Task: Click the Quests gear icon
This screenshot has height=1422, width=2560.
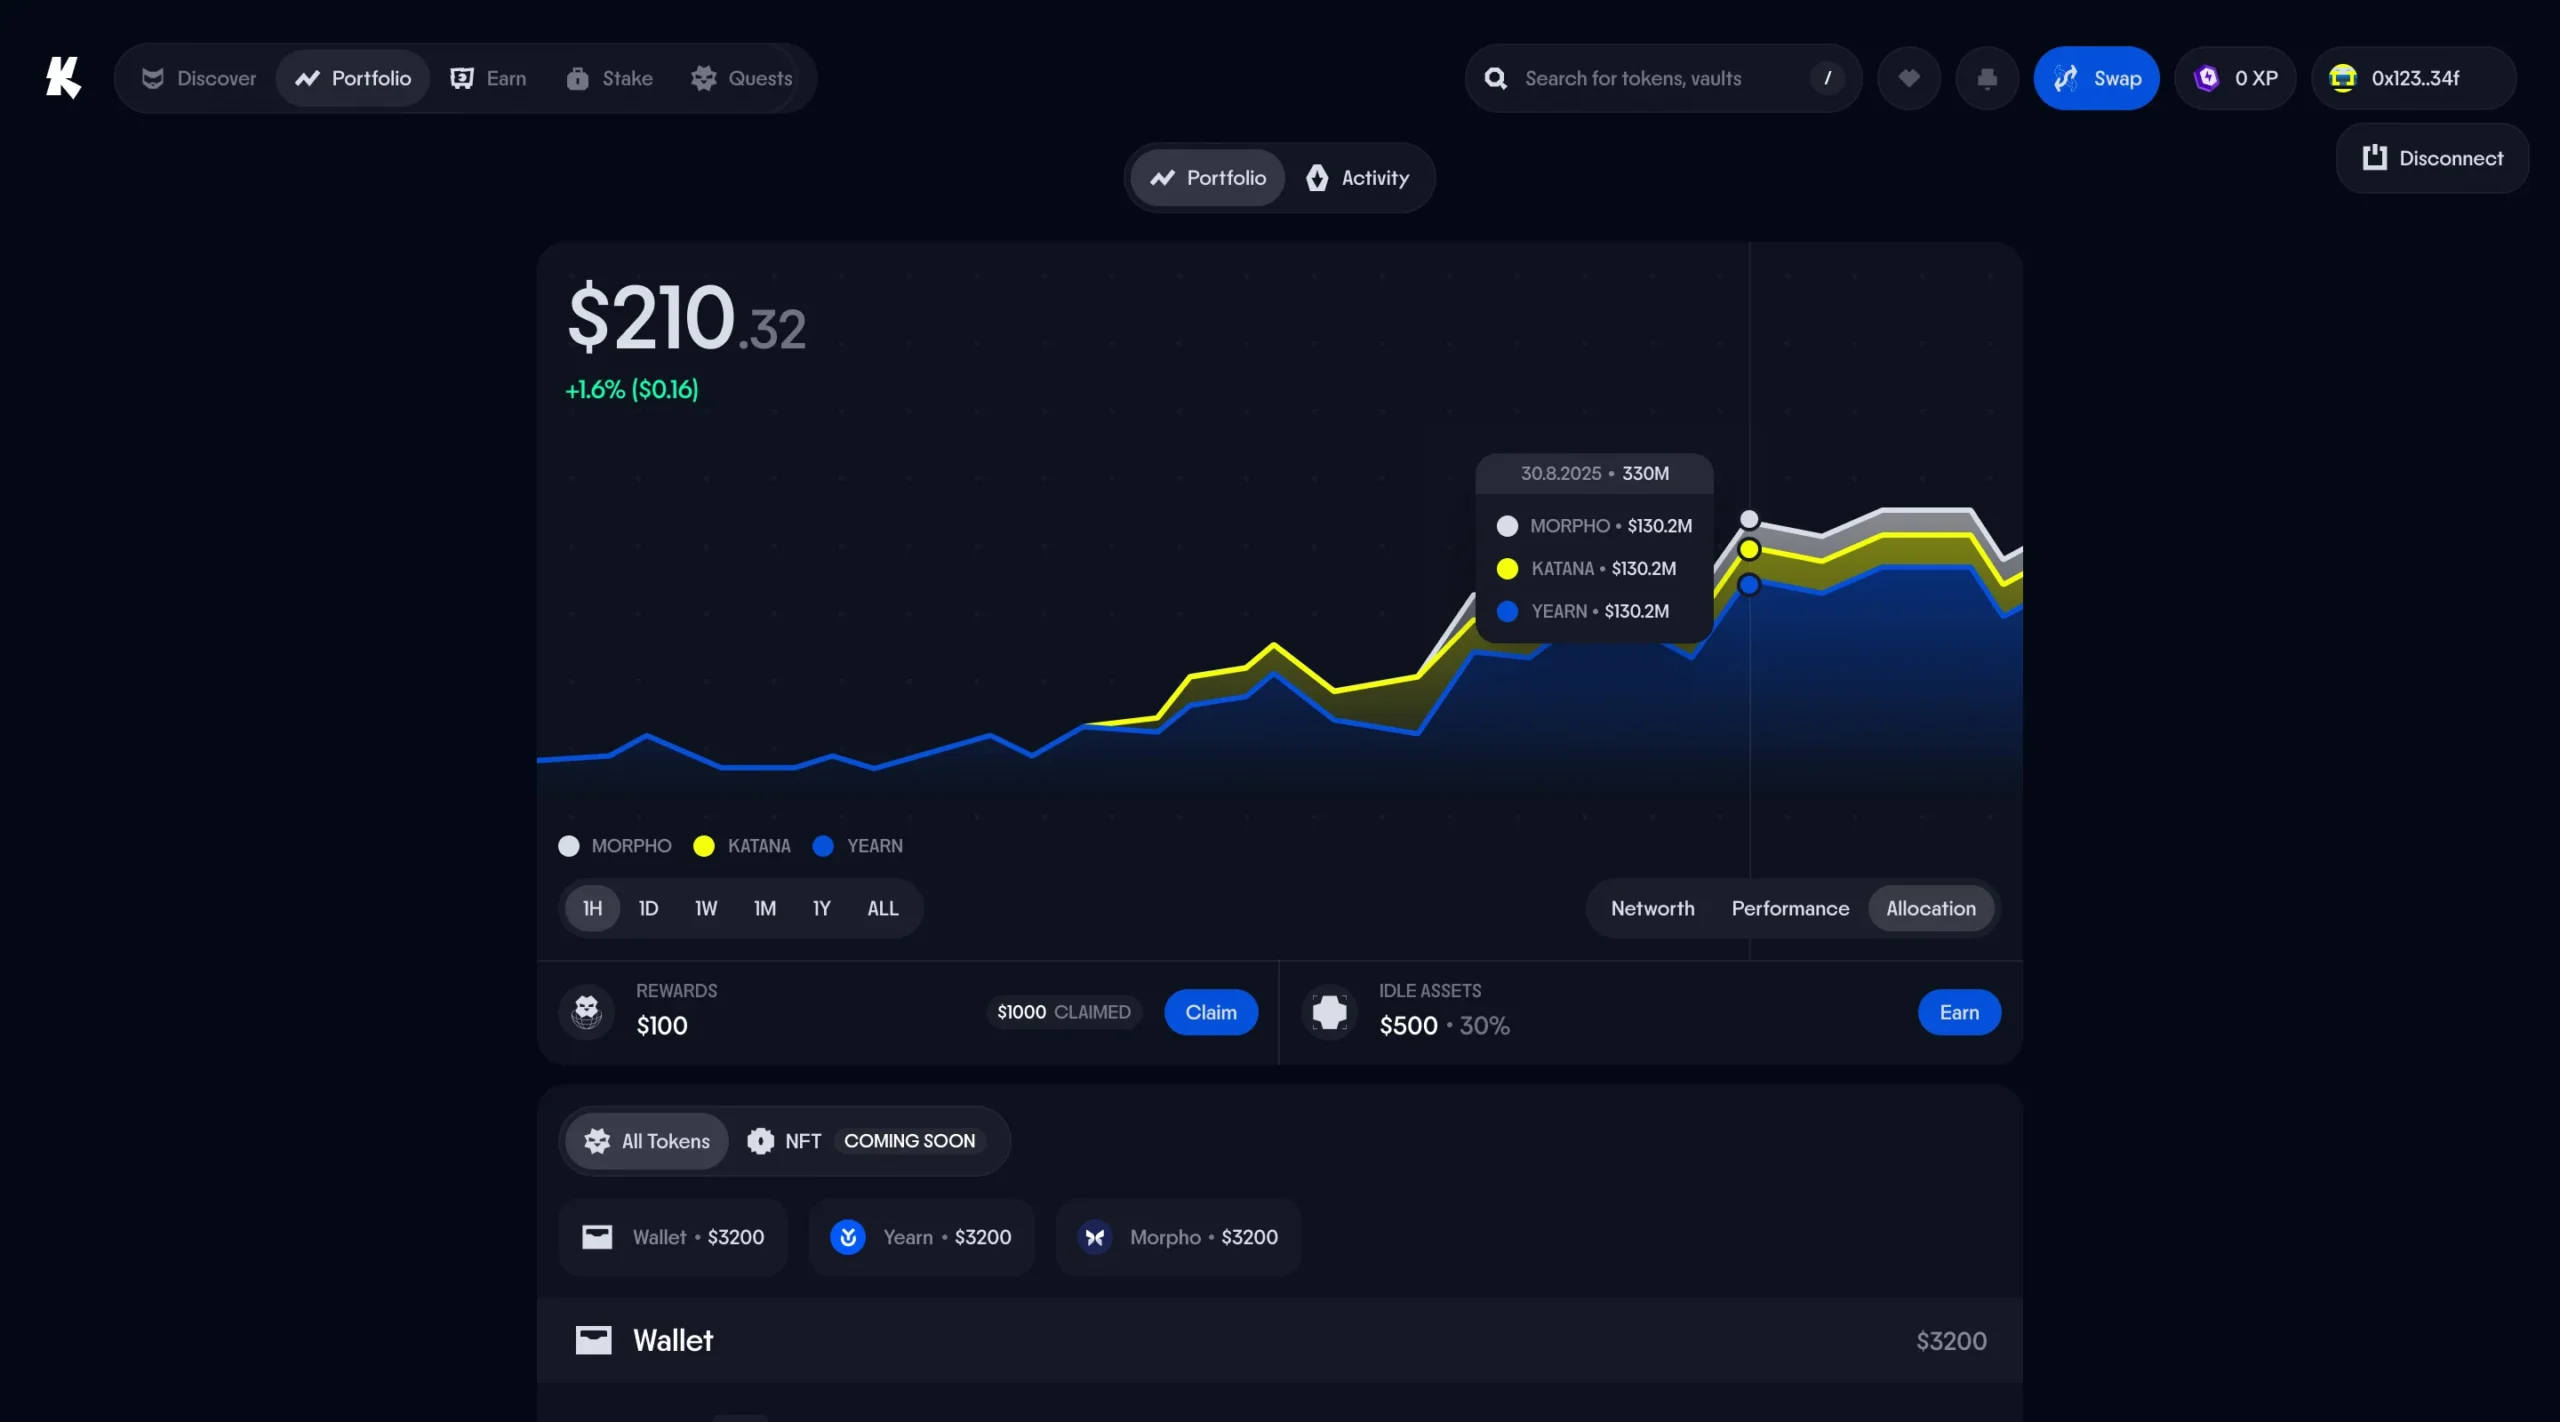Action: (x=704, y=78)
